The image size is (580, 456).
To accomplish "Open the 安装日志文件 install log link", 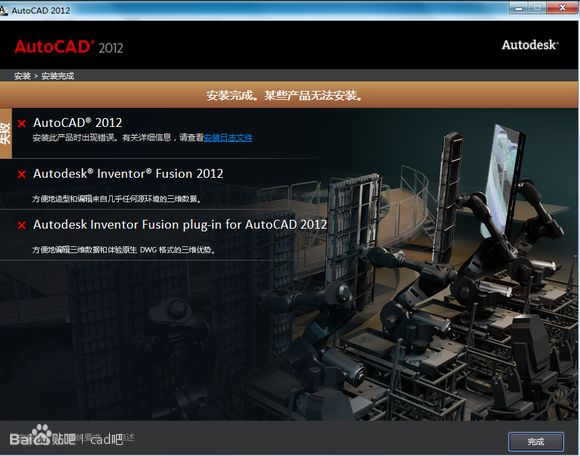I will pos(228,138).
